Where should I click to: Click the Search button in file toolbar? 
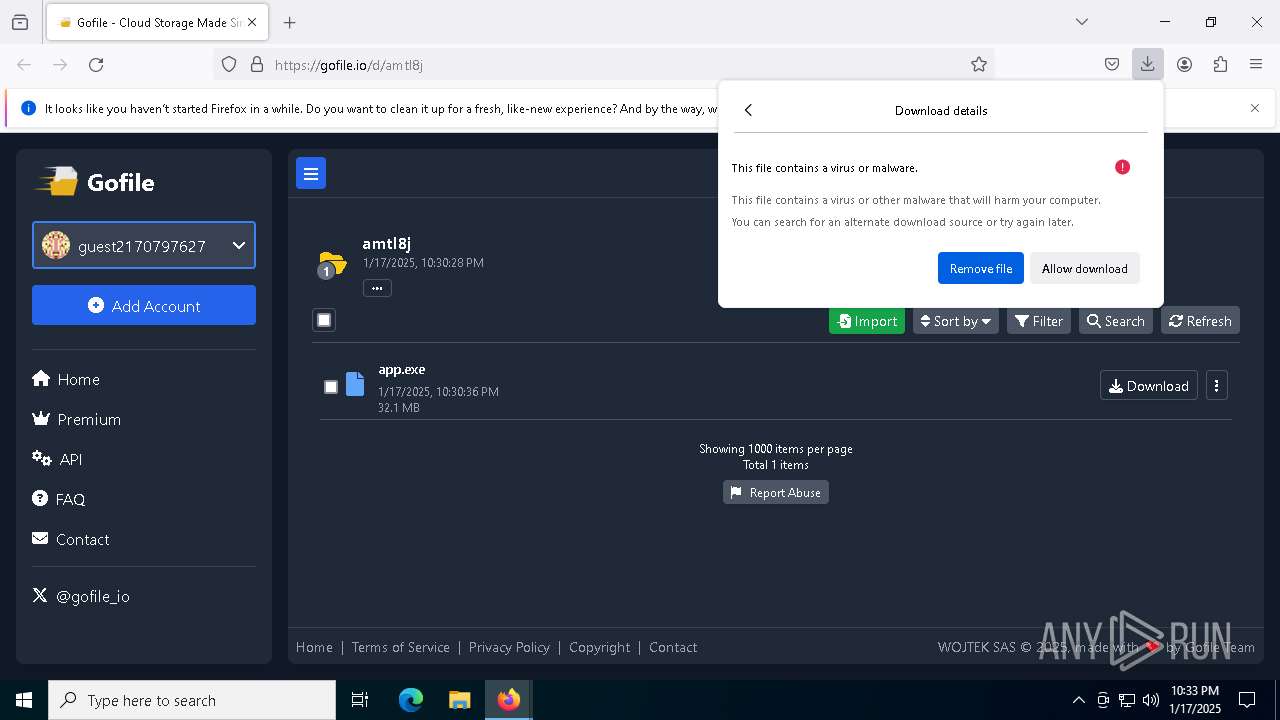click(1116, 321)
